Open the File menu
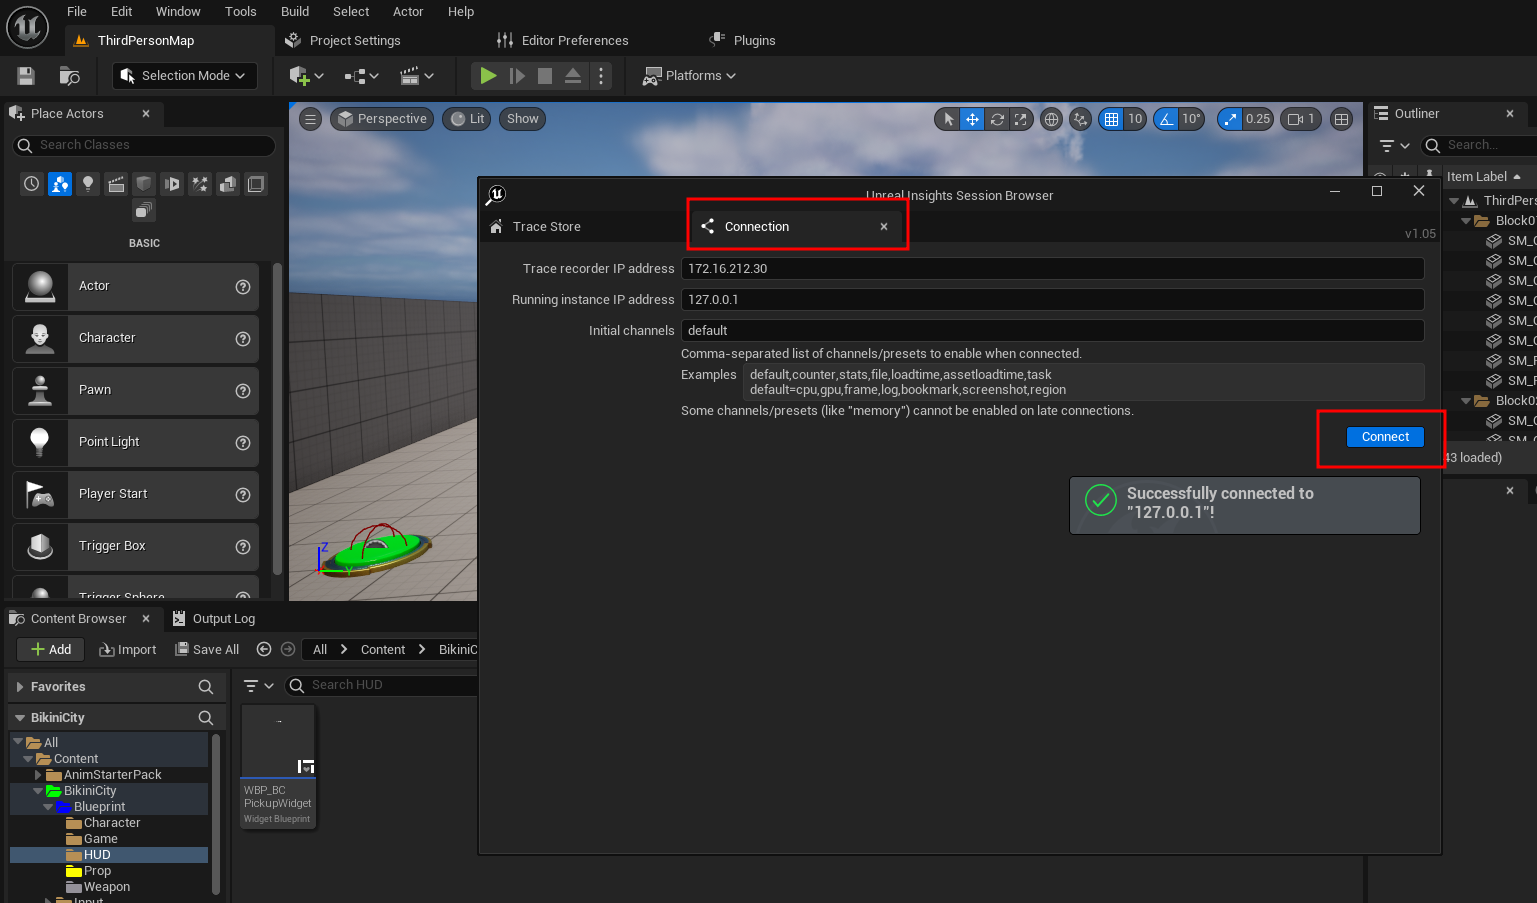This screenshot has width=1537, height=903. (x=77, y=12)
